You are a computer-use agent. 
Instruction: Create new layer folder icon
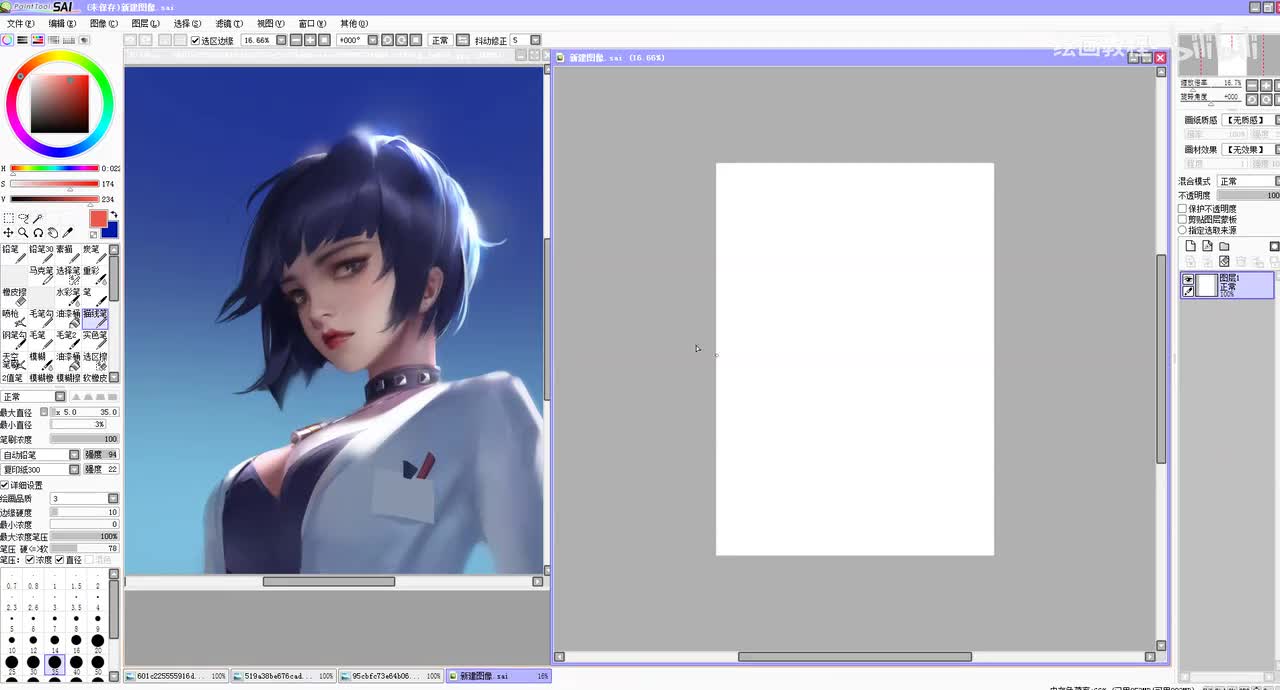click(1224, 246)
